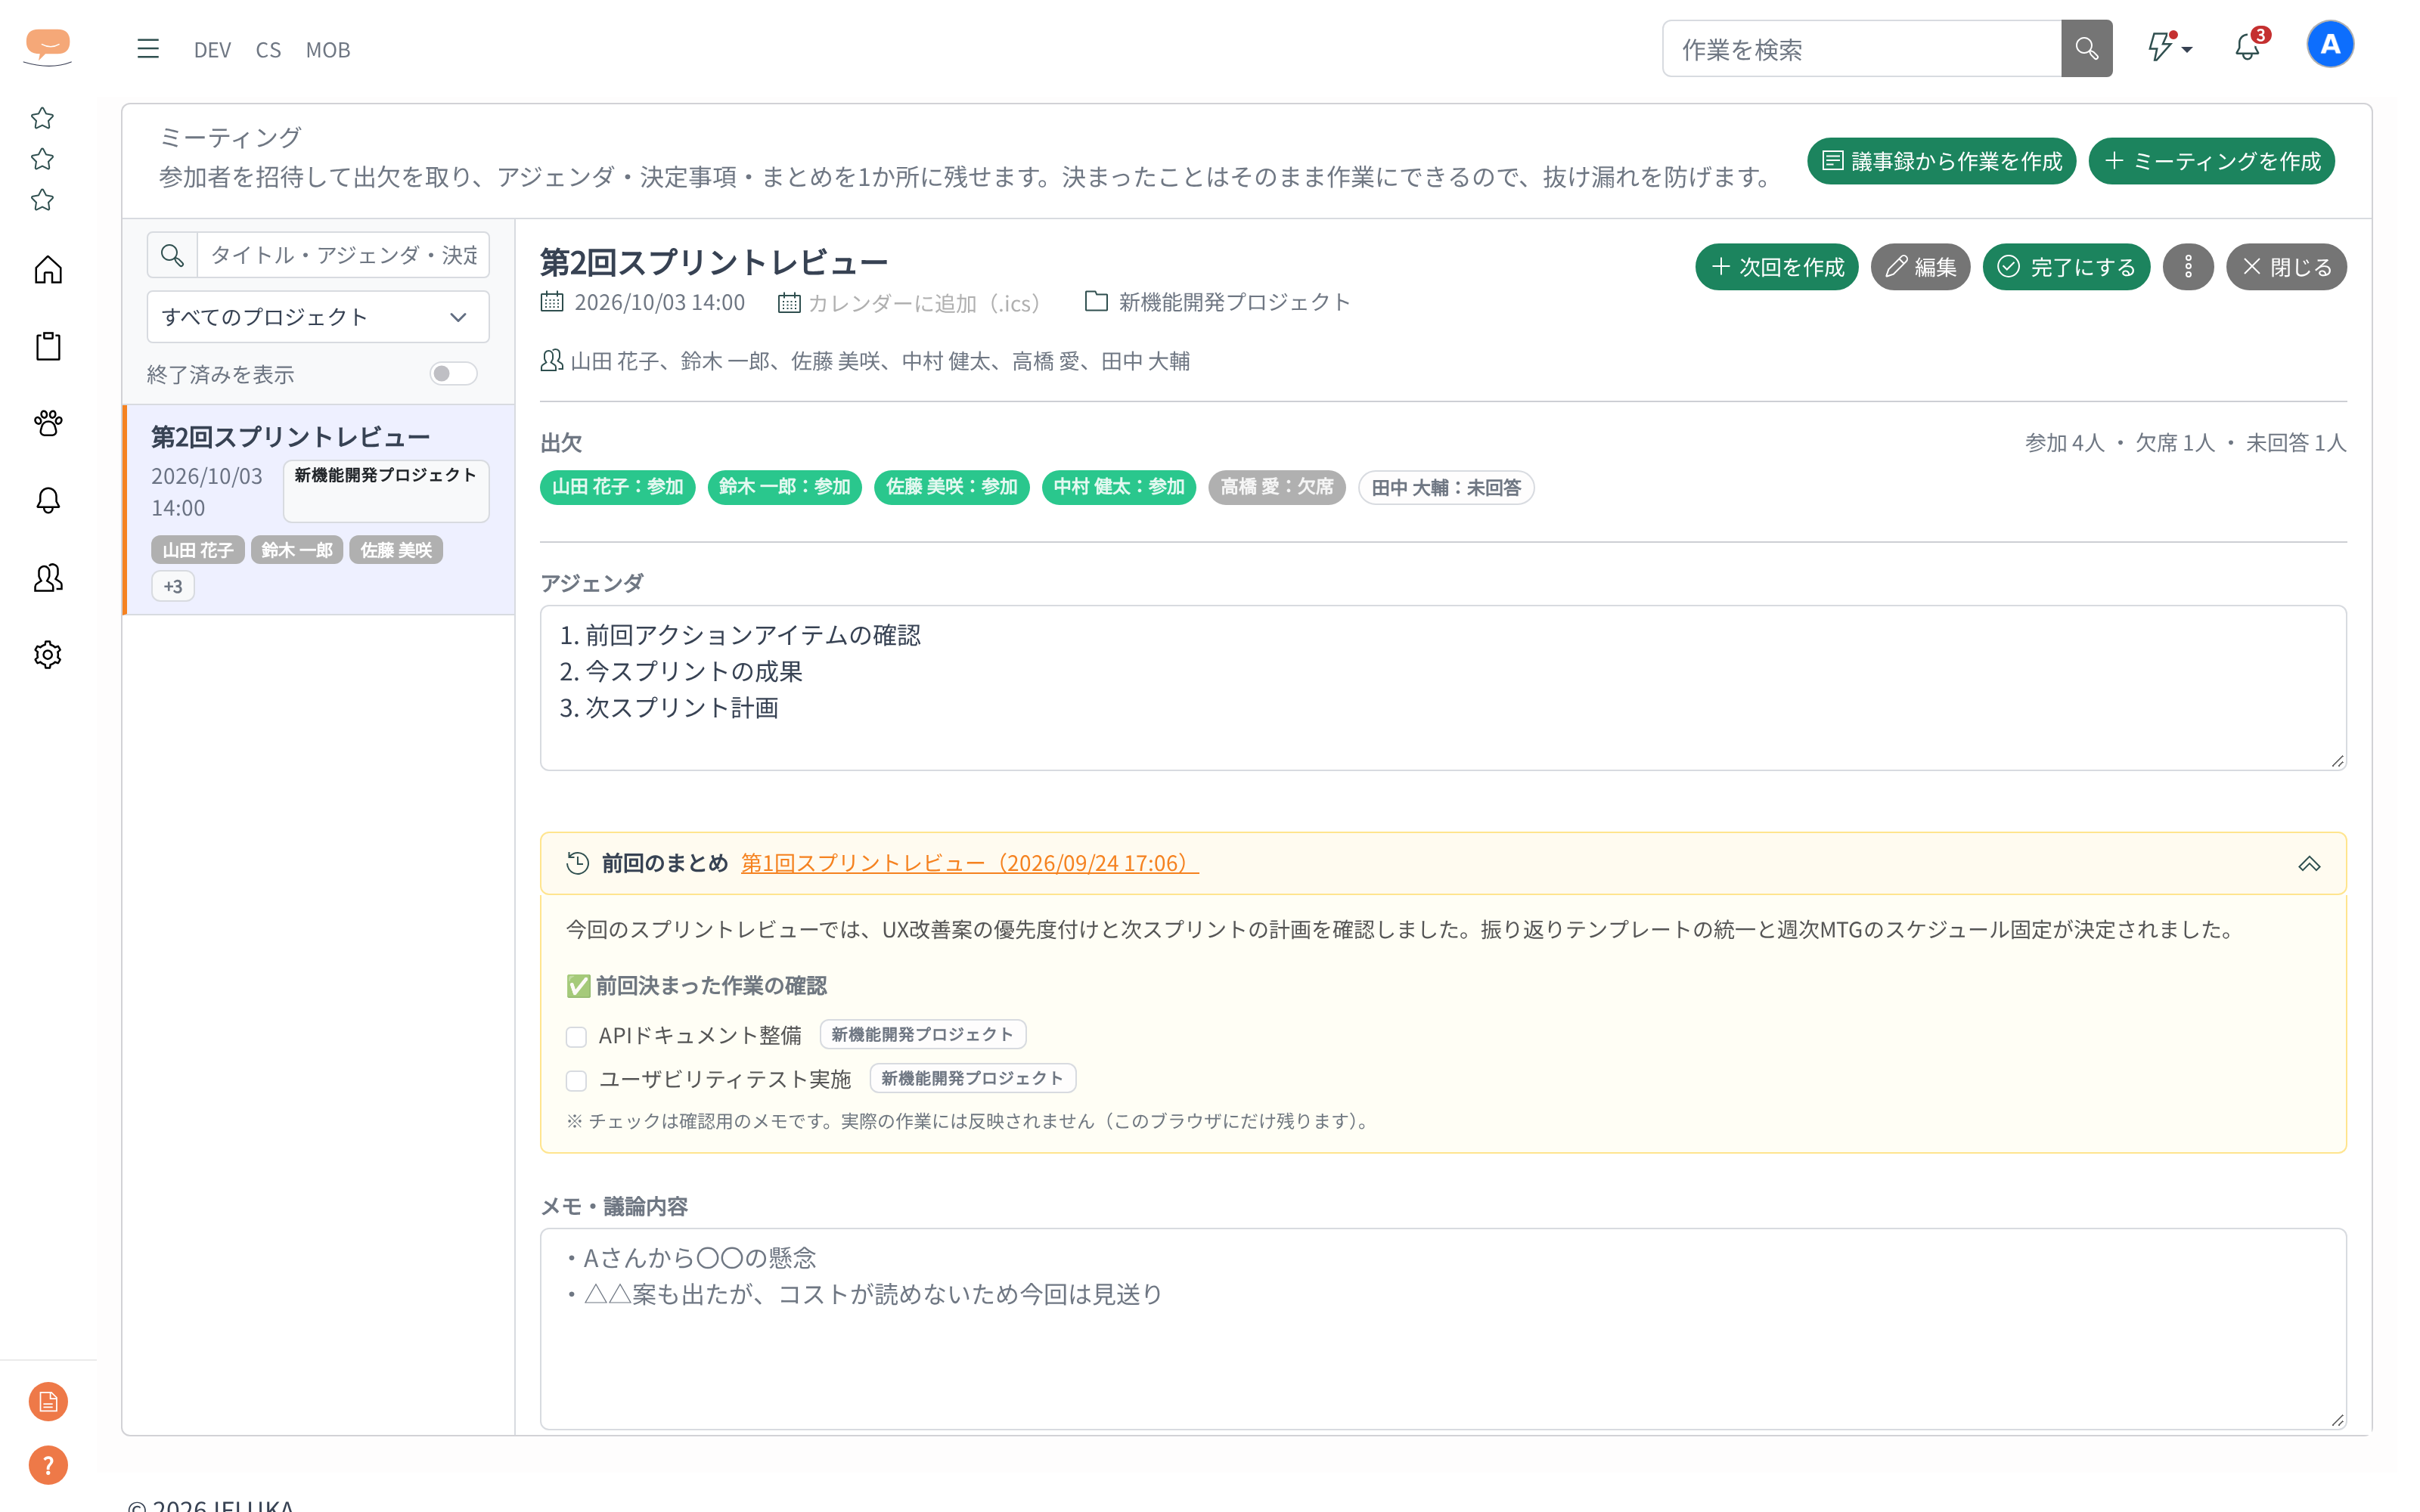The image size is (2420, 1512).
Task: Switch to the DEV menu item
Action: point(212,50)
